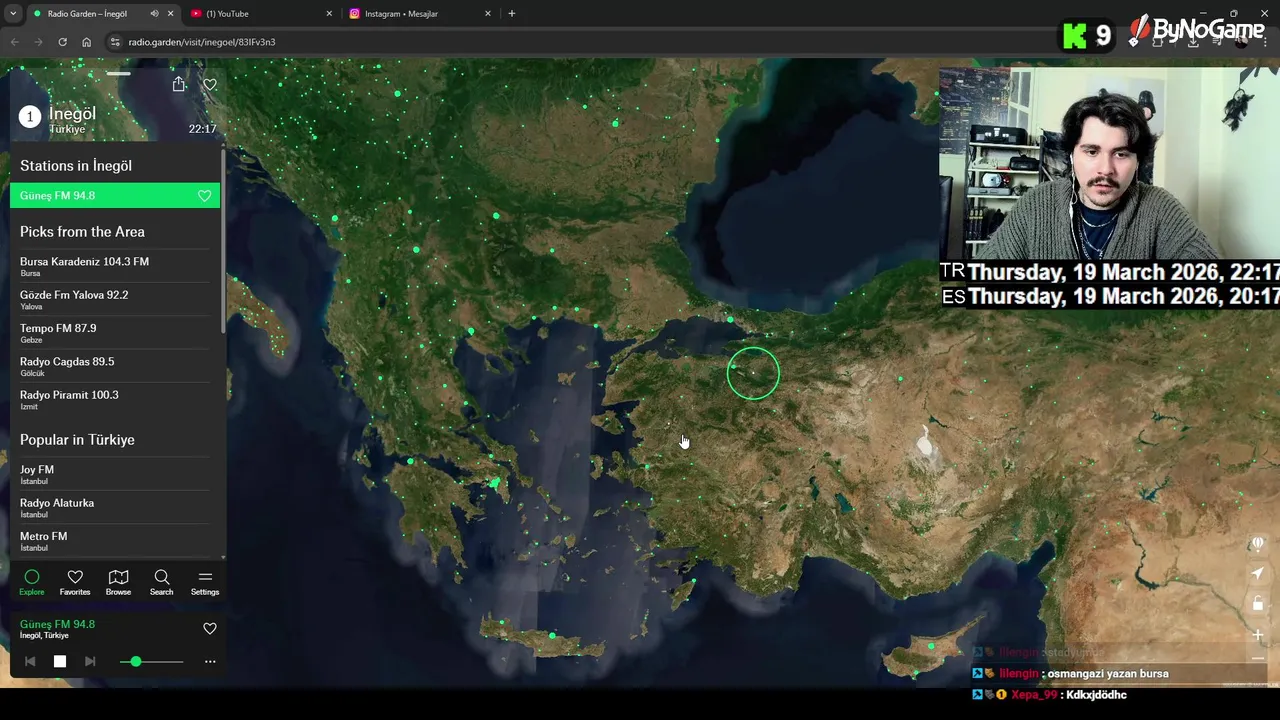This screenshot has width=1280, height=720.
Task: Open the browser downloads
Action: [x=1193, y=42]
